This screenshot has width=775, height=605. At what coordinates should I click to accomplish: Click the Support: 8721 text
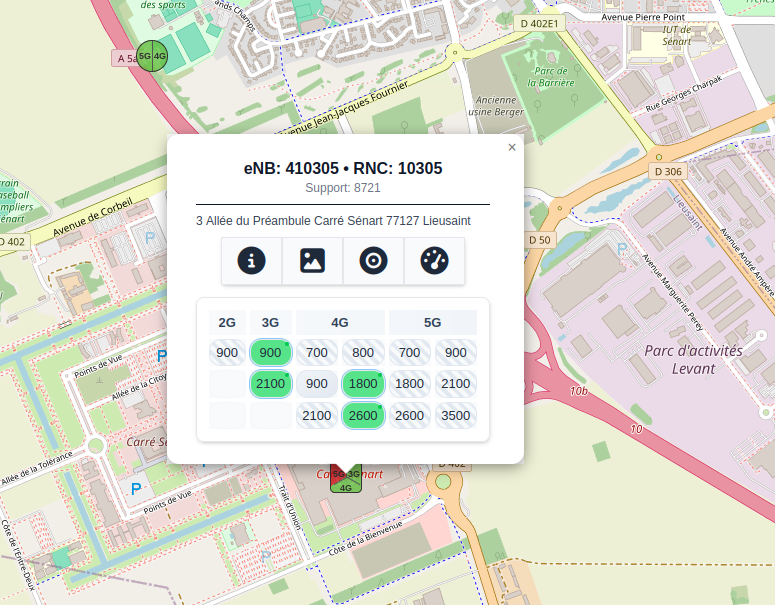point(343,187)
